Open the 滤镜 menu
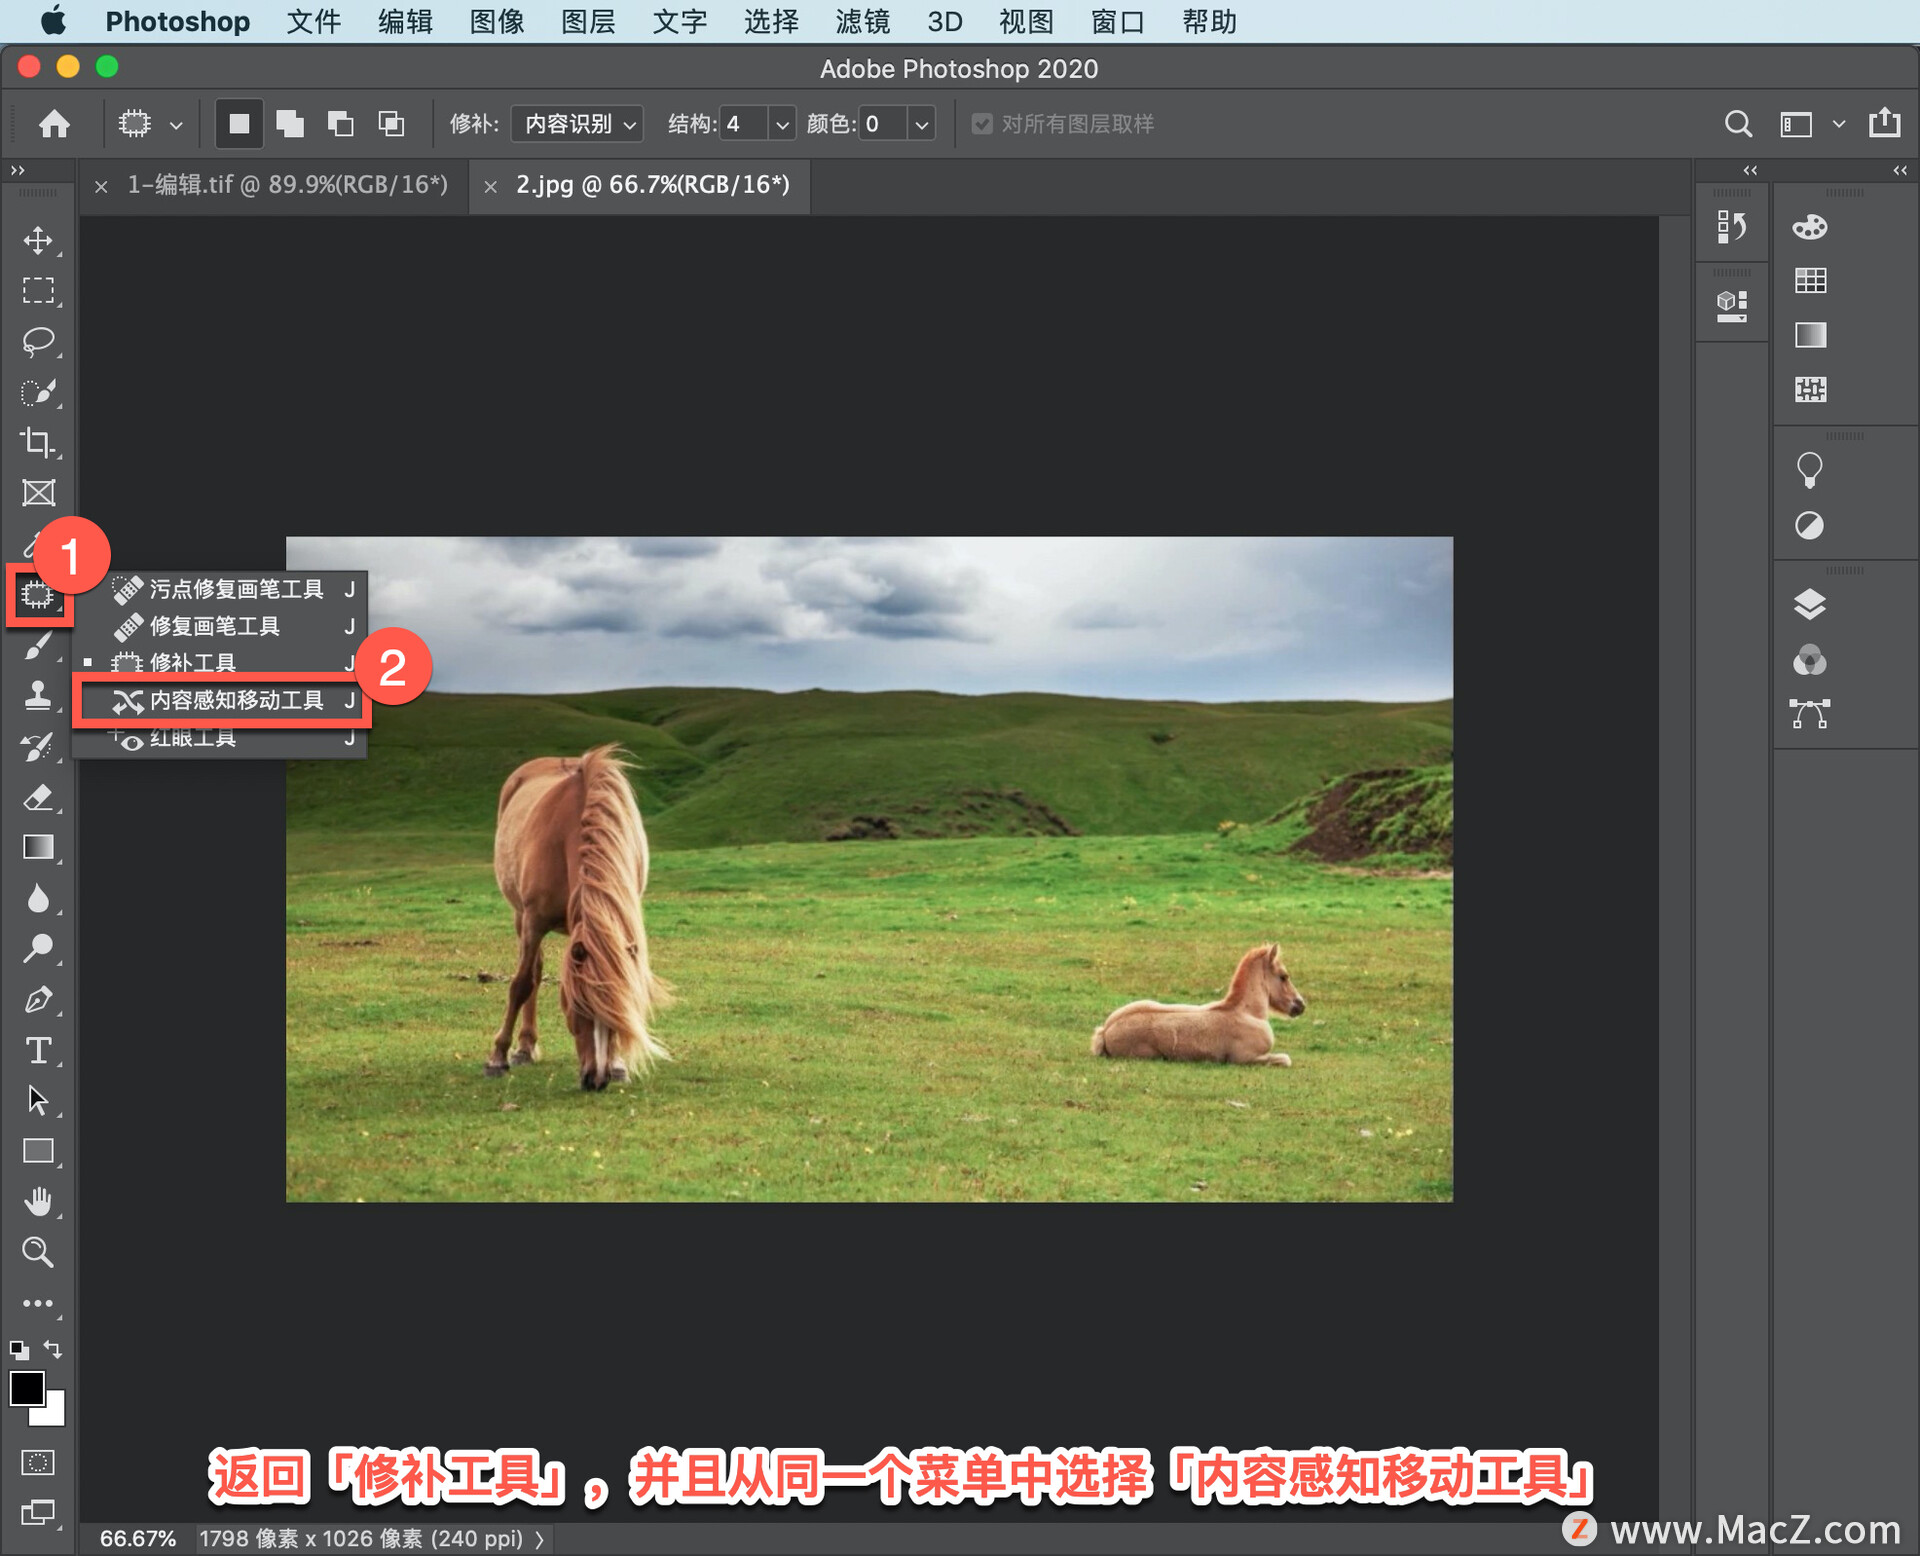Screen dimensions: 1920x1556 click(x=862, y=21)
